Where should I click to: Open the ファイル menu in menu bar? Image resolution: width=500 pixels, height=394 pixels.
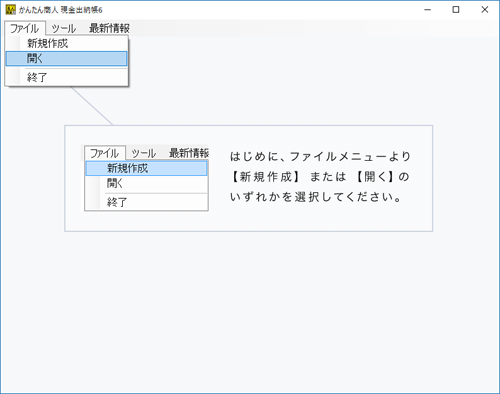coord(25,28)
